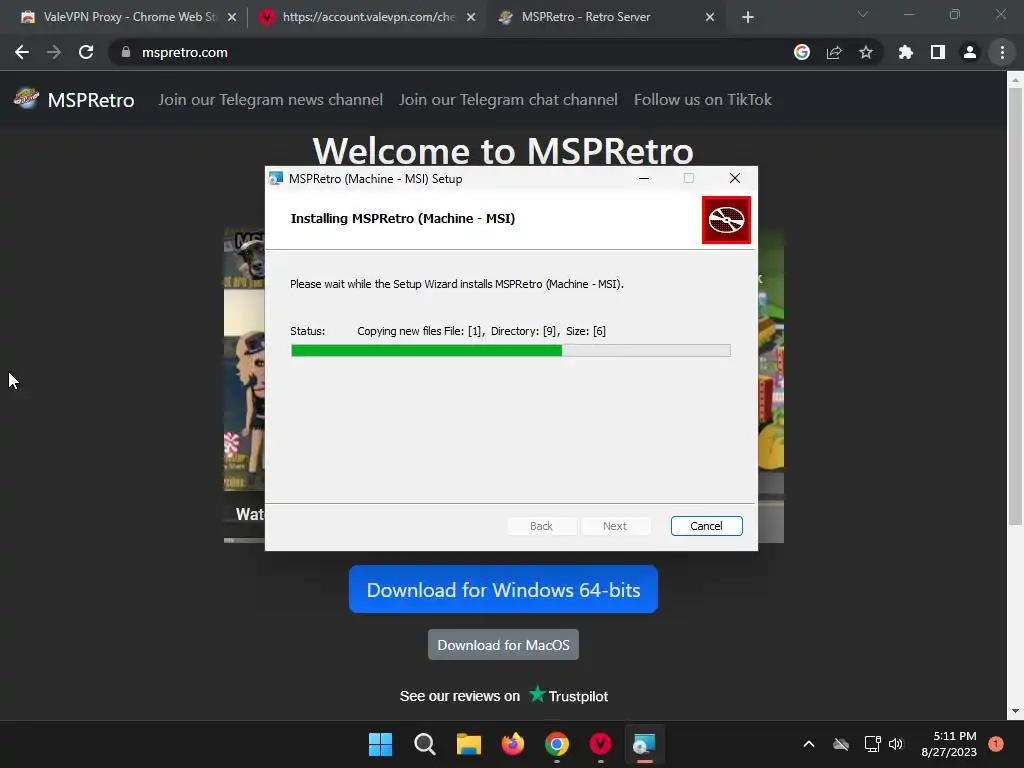This screenshot has height=768, width=1024.
Task: Launch Firefox from taskbar
Action: click(x=513, y=744)
